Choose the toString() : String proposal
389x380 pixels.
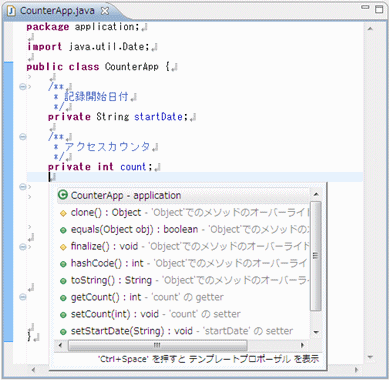pyautogui.click(x=183, y=280)
